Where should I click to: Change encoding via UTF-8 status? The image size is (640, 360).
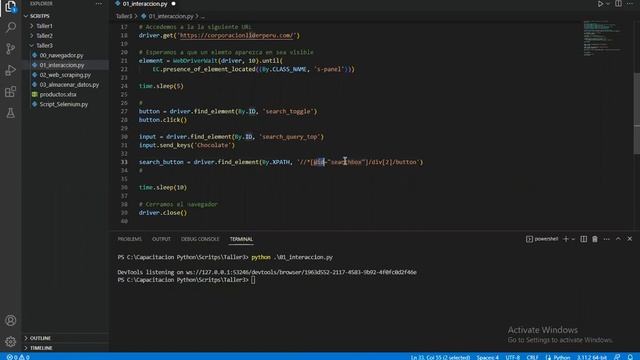pyautogui.click(x=513, y=357)
